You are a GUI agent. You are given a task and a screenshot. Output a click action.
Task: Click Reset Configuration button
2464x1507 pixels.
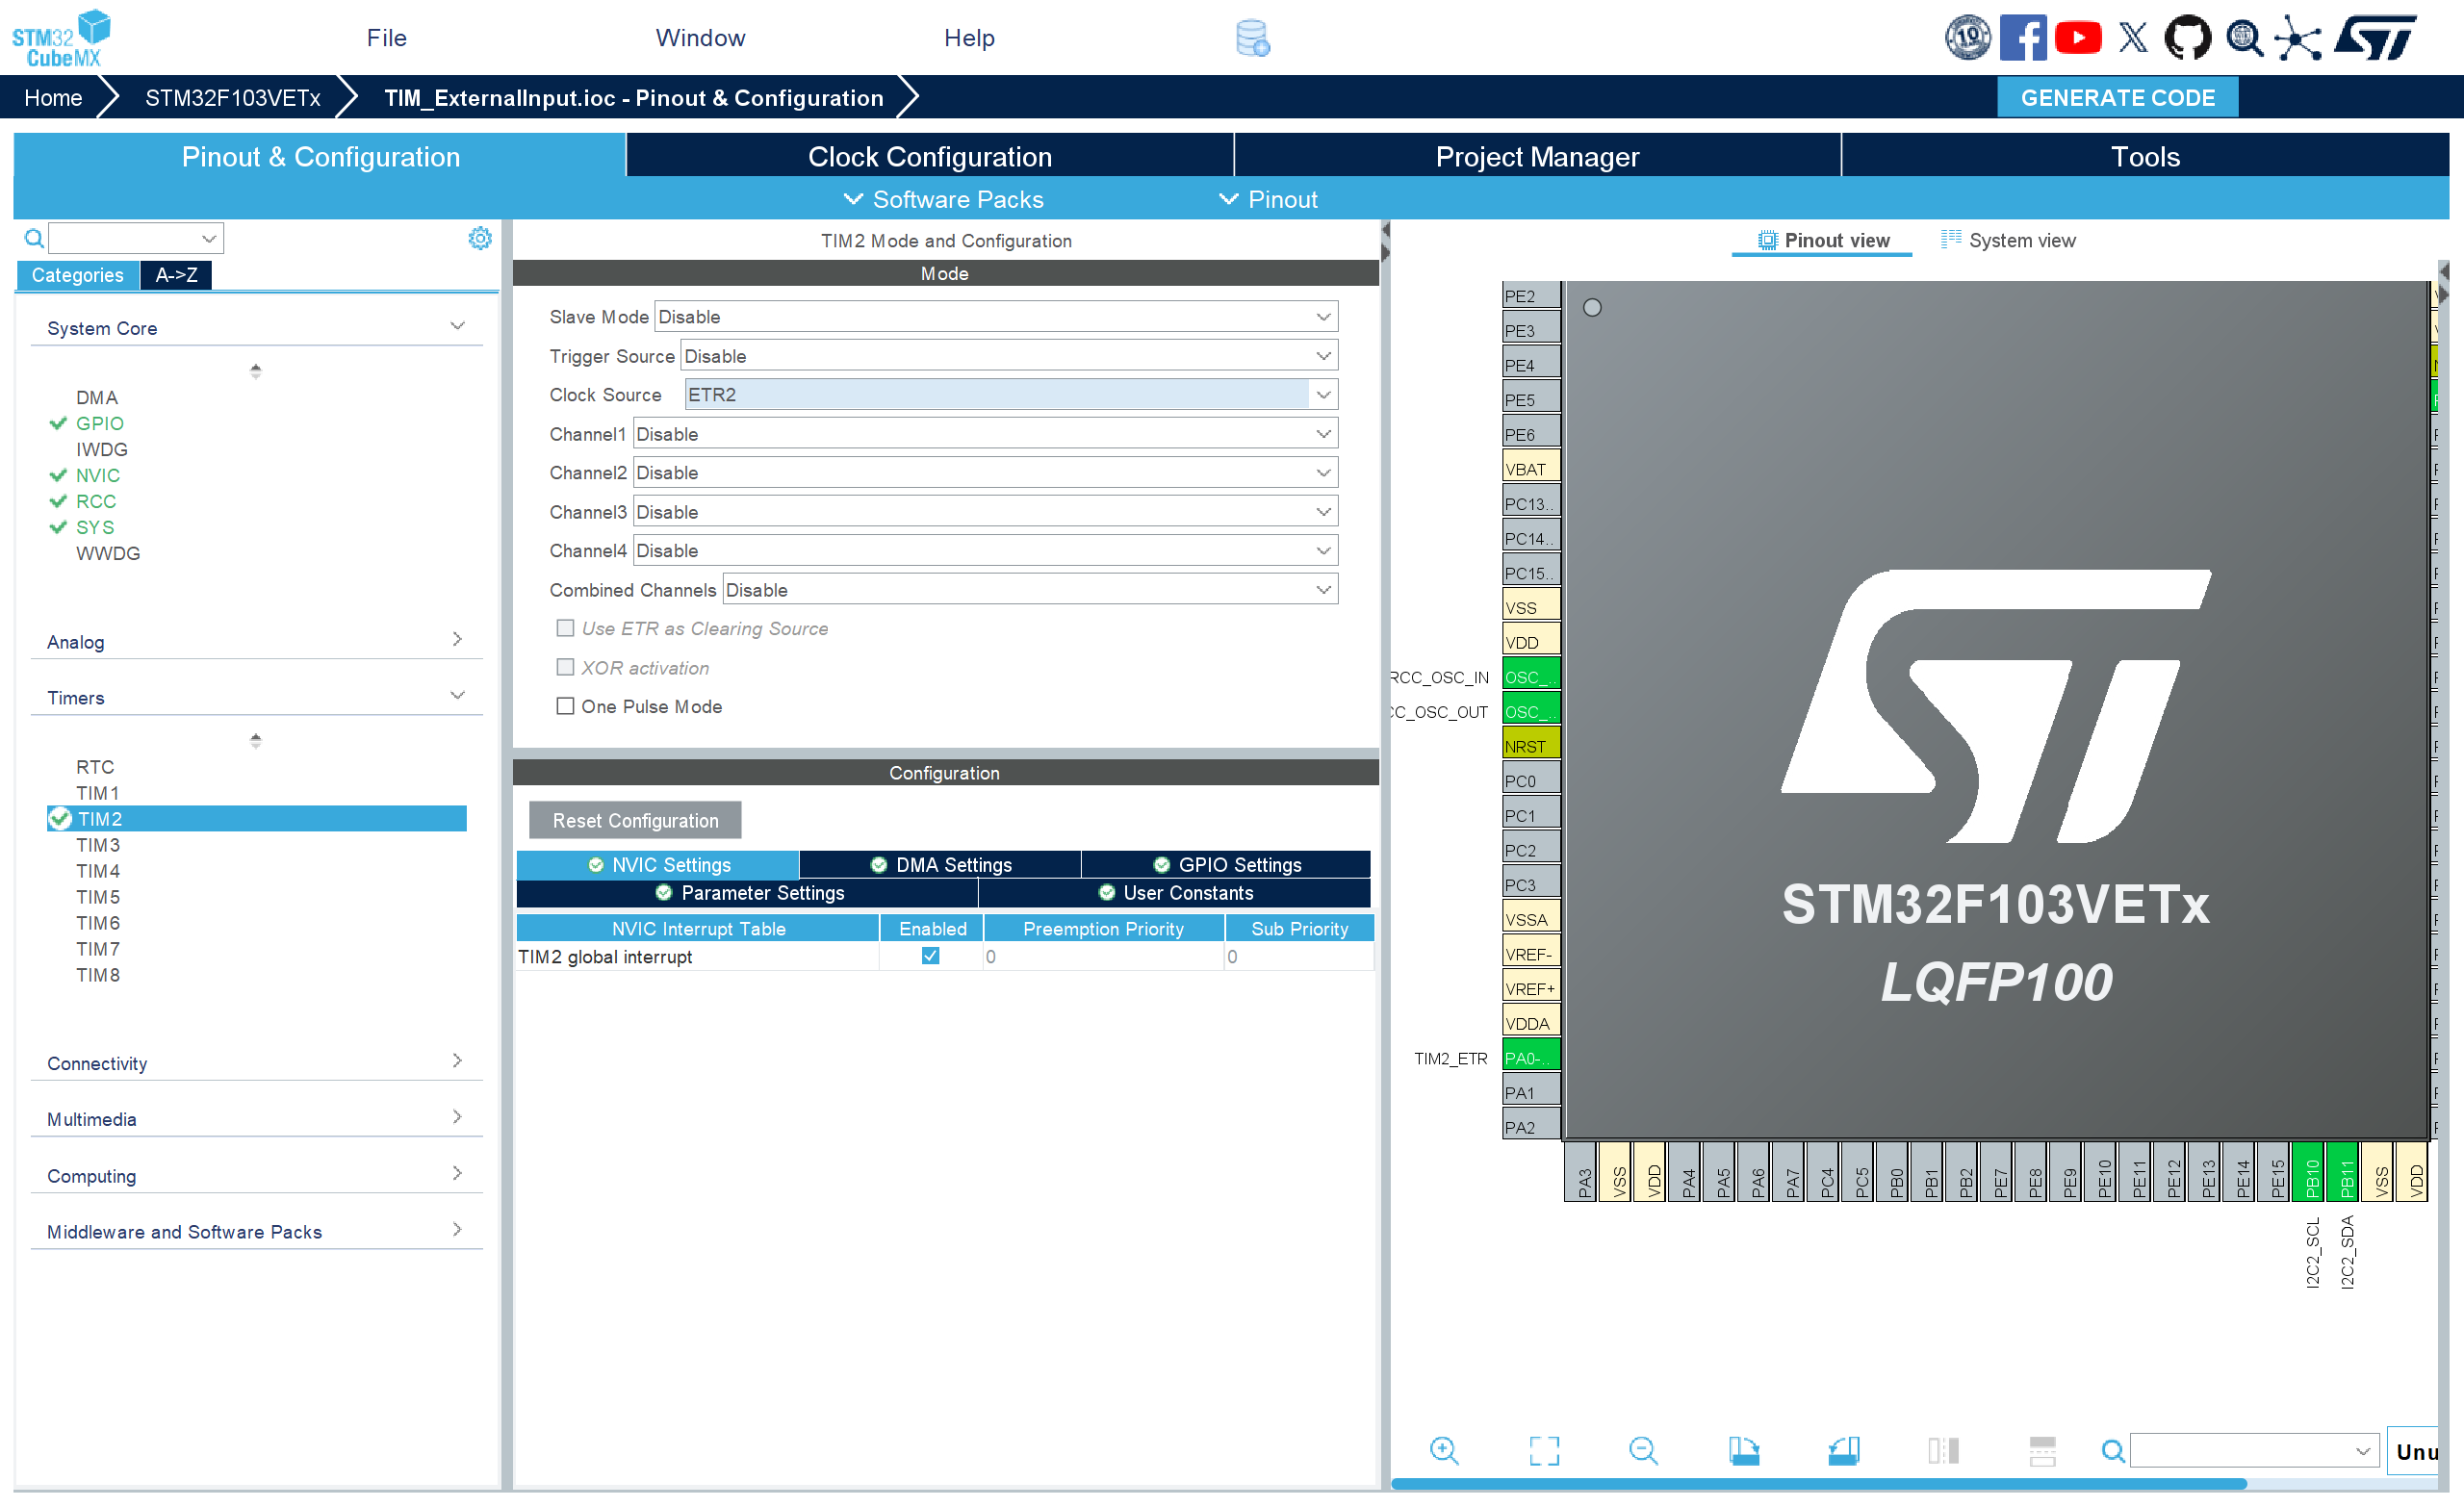[x=635, y=820]
